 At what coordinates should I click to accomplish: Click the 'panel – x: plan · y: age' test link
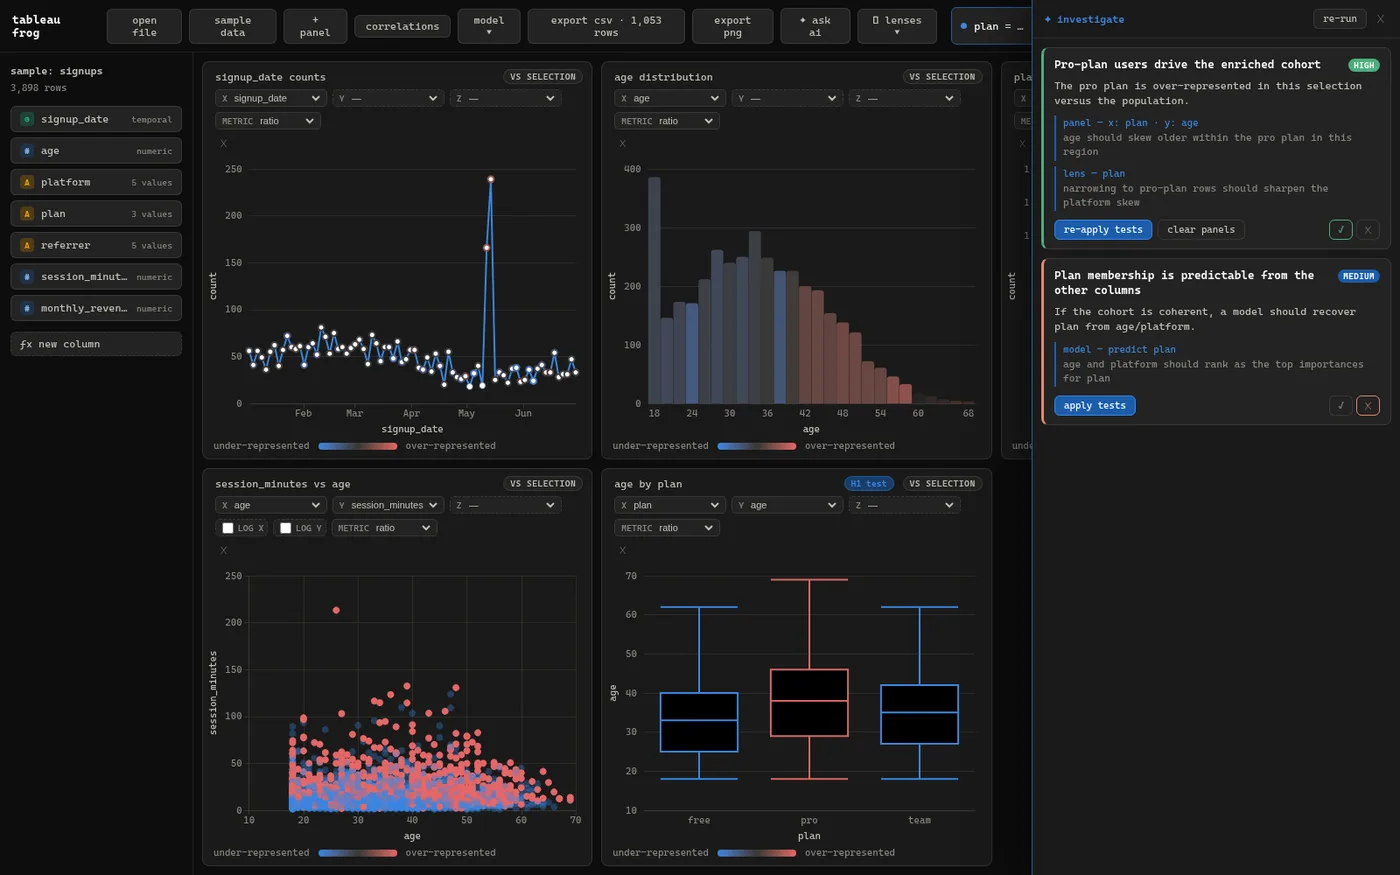pyautogui.click(x=1130, y=123)
